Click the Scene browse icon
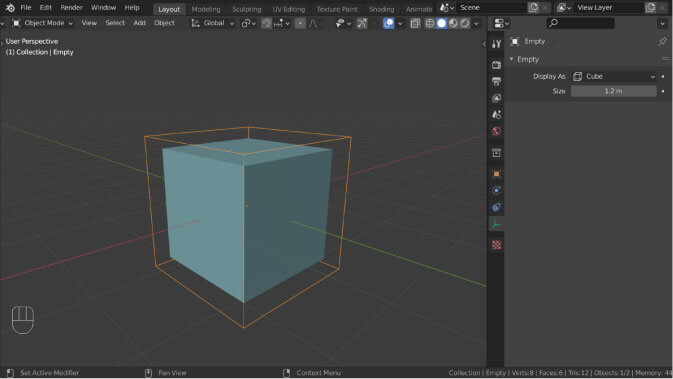 [x=447, y=8]
